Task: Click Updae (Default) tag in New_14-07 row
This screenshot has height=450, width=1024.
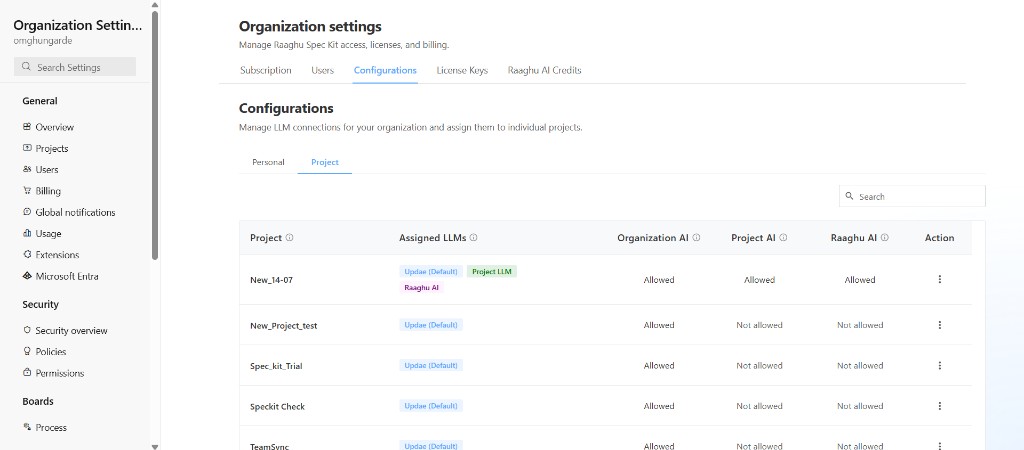Action: pyautogui.click(x=431, y=272)
